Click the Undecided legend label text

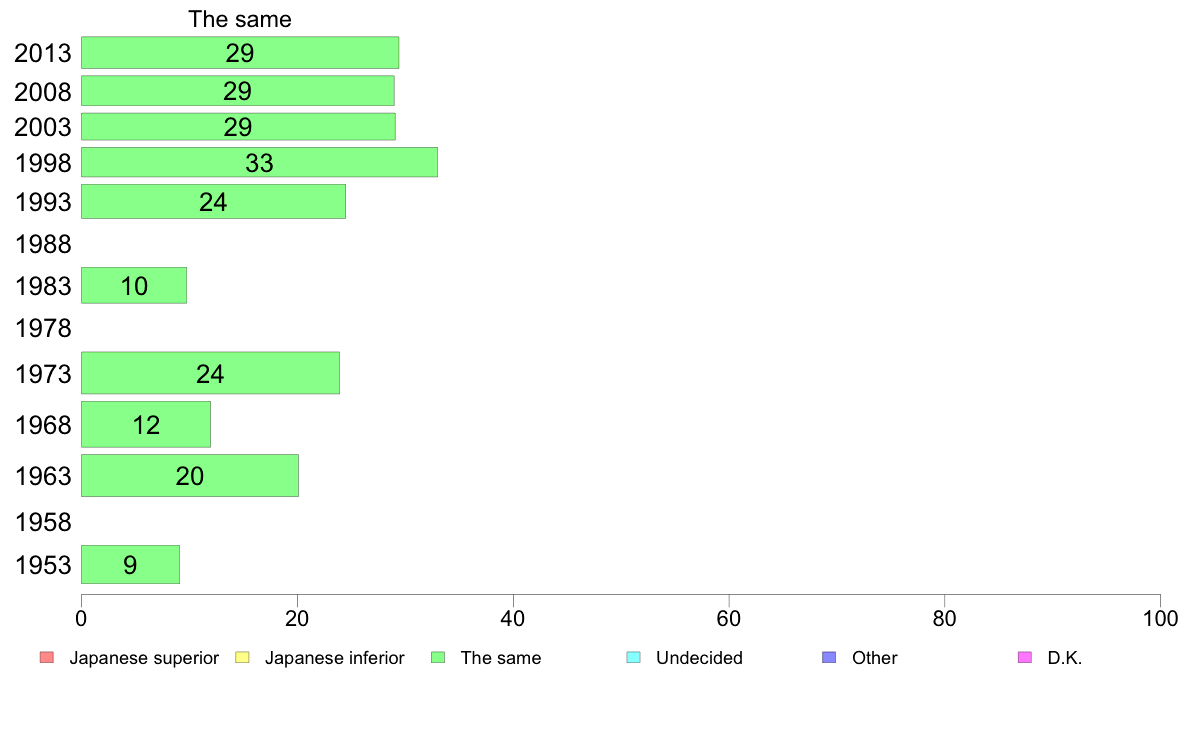coord(699,658)
